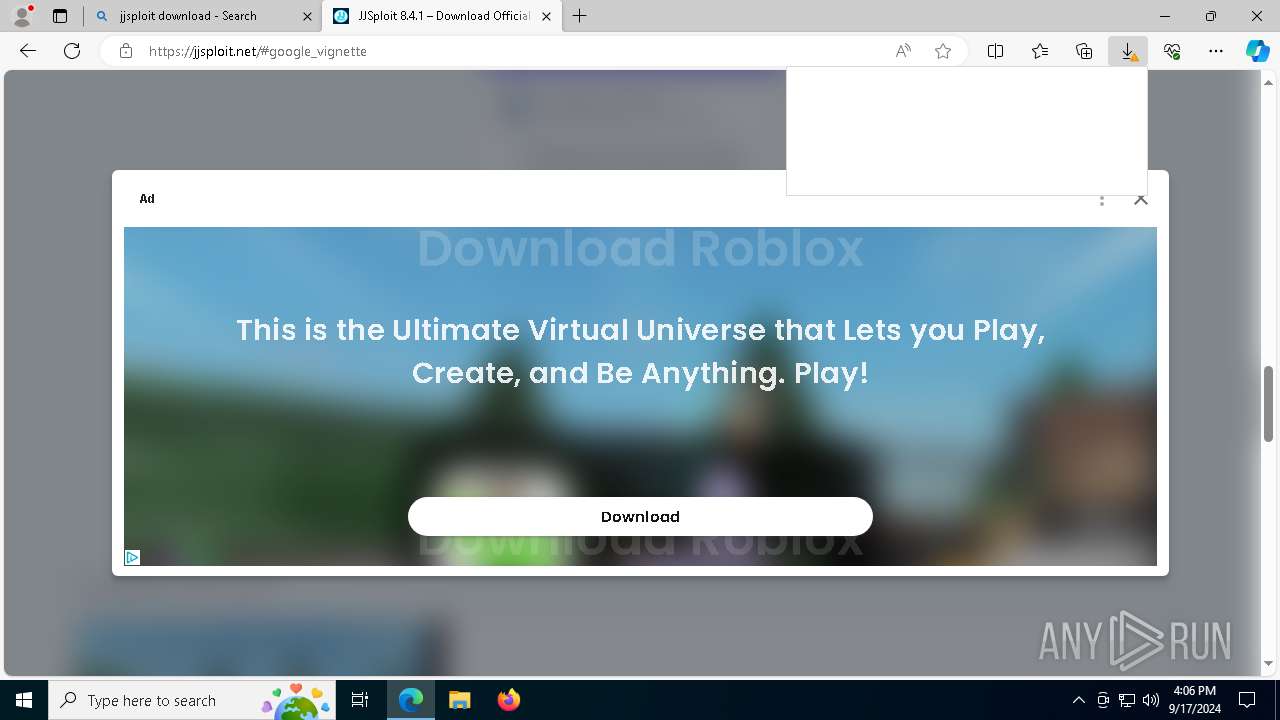1280x720 pixels.
Task: Click the Download button in ad
Action: click(x=640, y=516)
